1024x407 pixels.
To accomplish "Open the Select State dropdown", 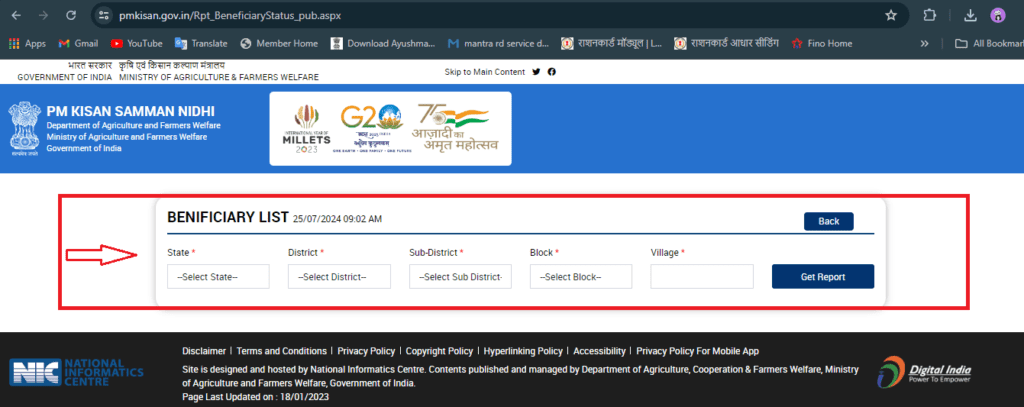I will 218,276.
